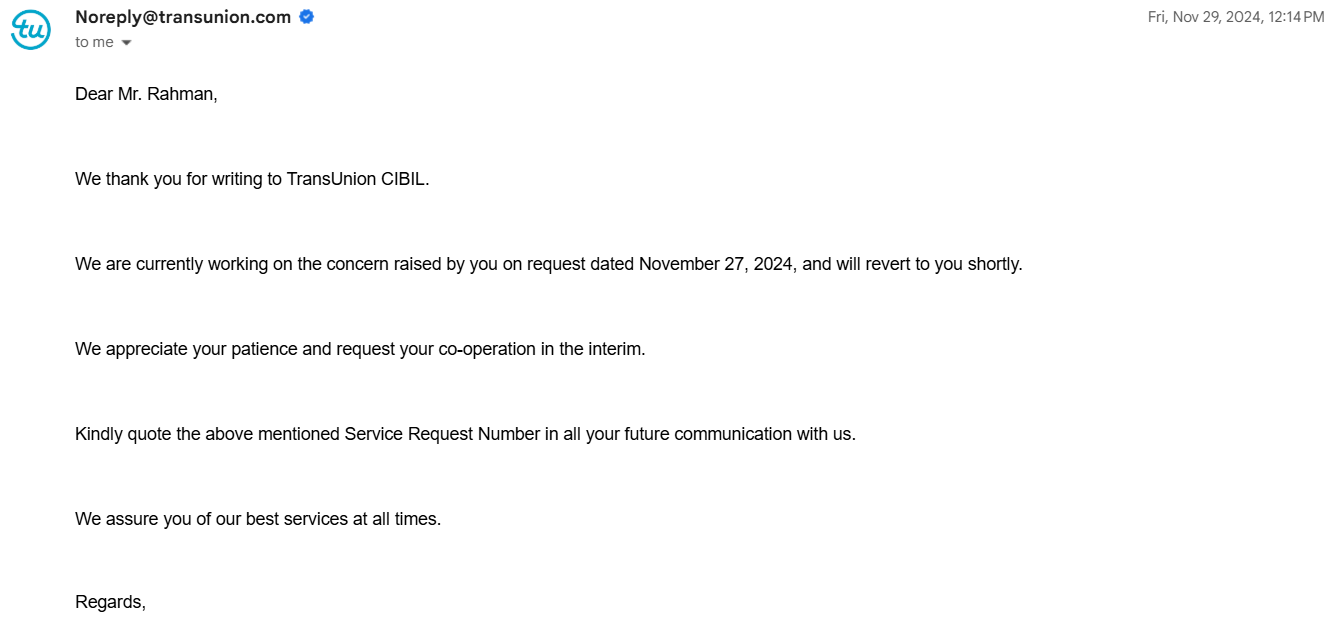Click the blue verified sender badge

(307, 17)
